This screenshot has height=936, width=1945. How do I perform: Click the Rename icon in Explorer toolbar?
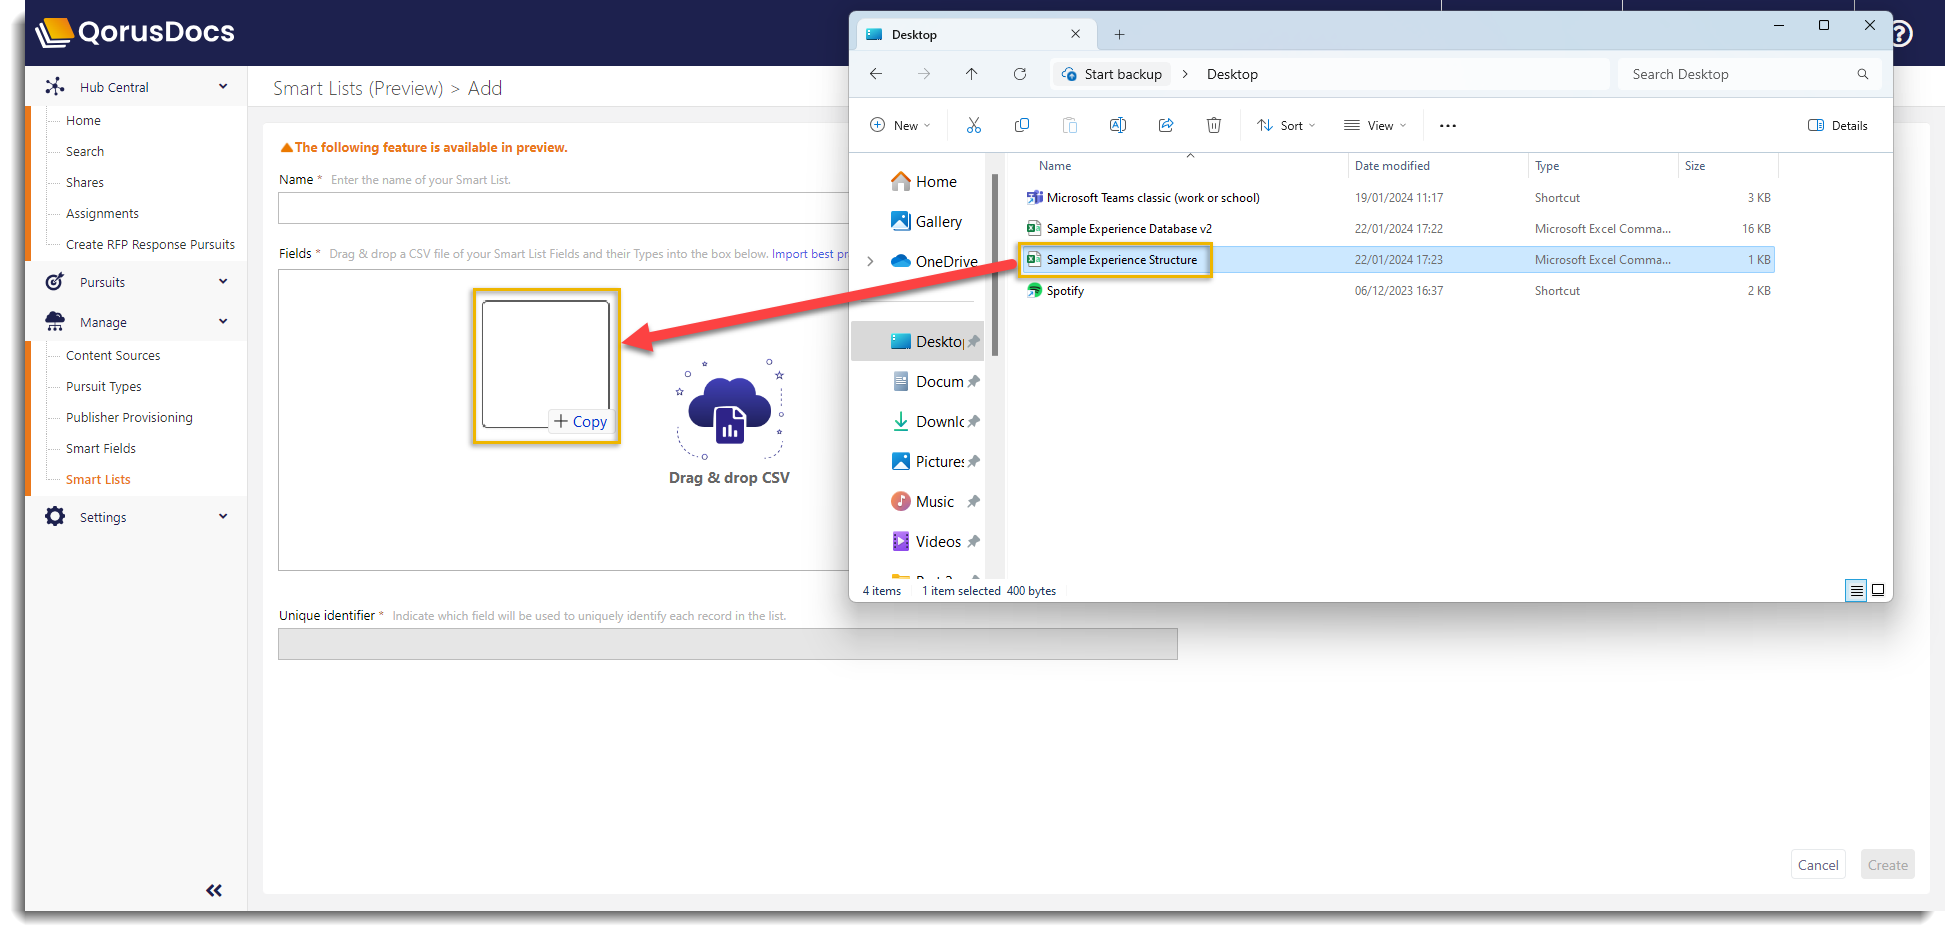click(x=1117, y=125)
